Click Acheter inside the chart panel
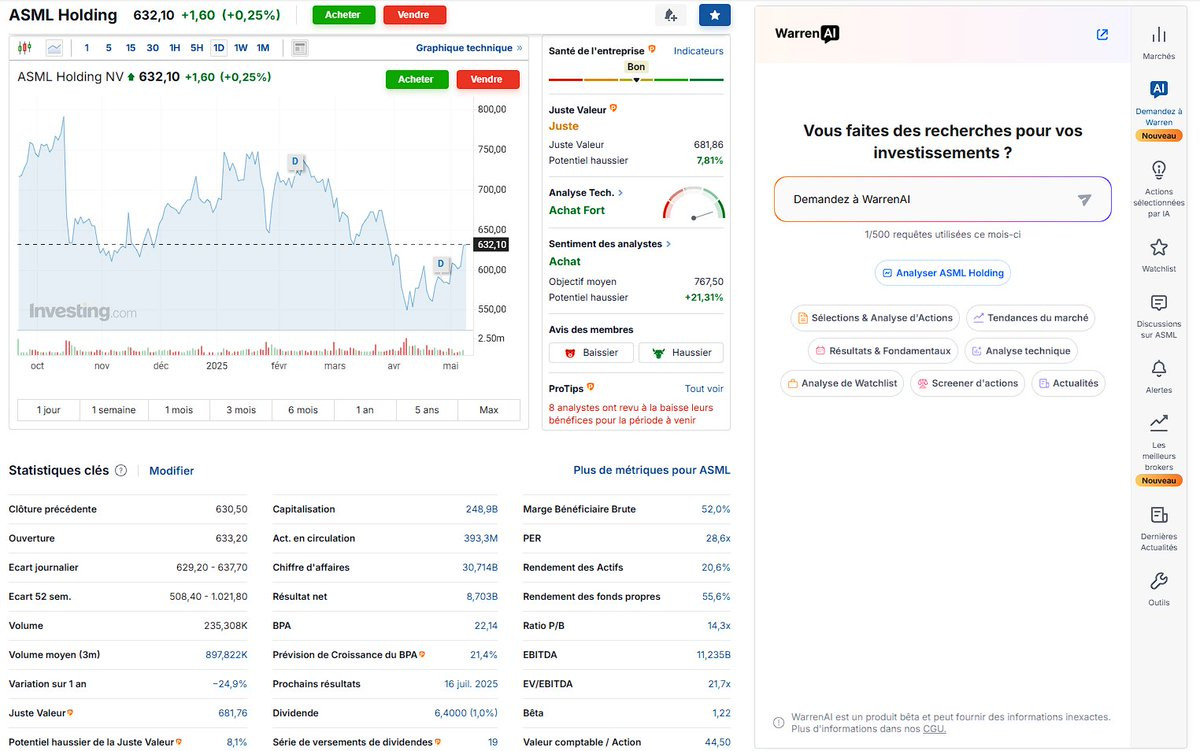 click(416, 79)
